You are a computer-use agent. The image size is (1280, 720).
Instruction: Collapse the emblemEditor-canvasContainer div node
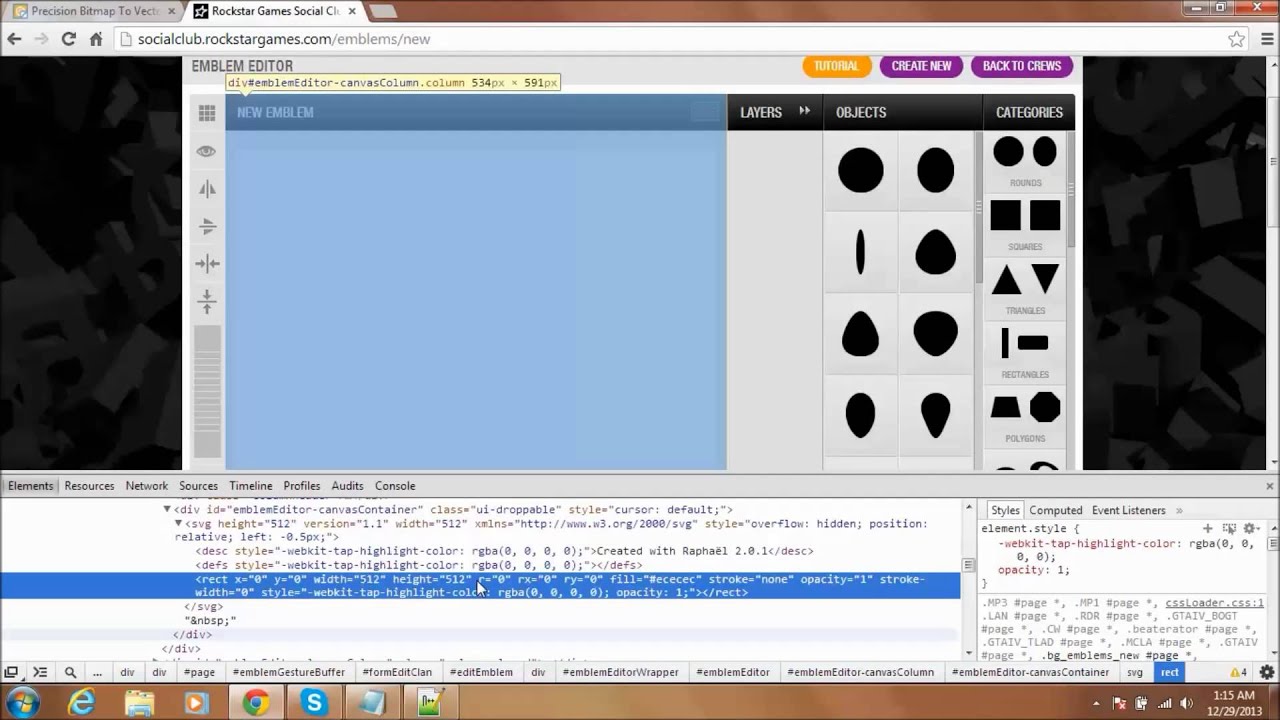point(167,510)
